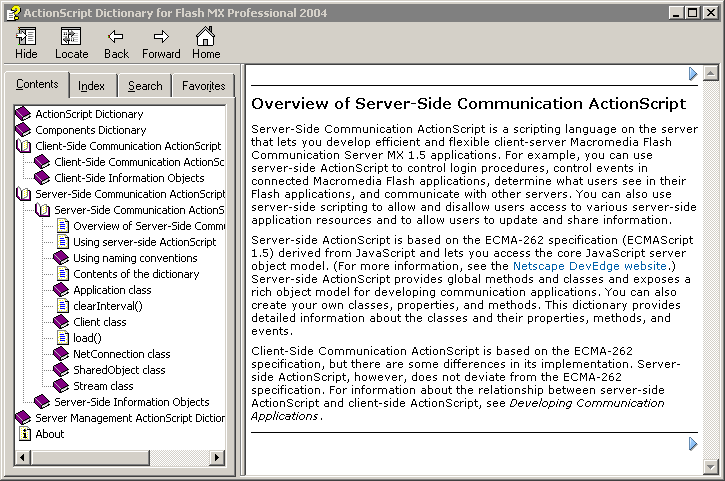
Task: Select Stream class entry
Action: [x=103, y=386]
